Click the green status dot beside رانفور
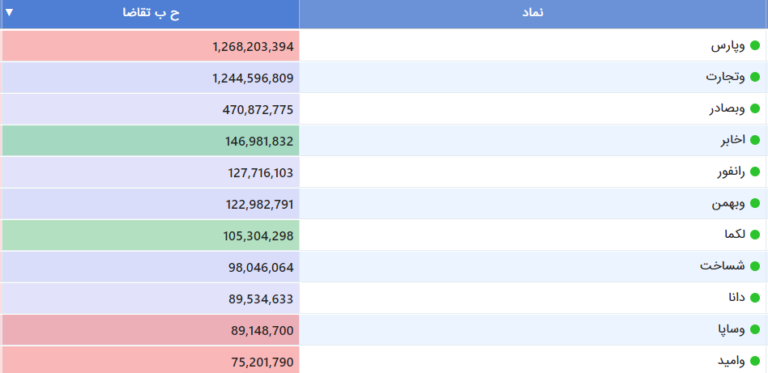Viewport: 768px width, 373px height. [x=755, y=172]
